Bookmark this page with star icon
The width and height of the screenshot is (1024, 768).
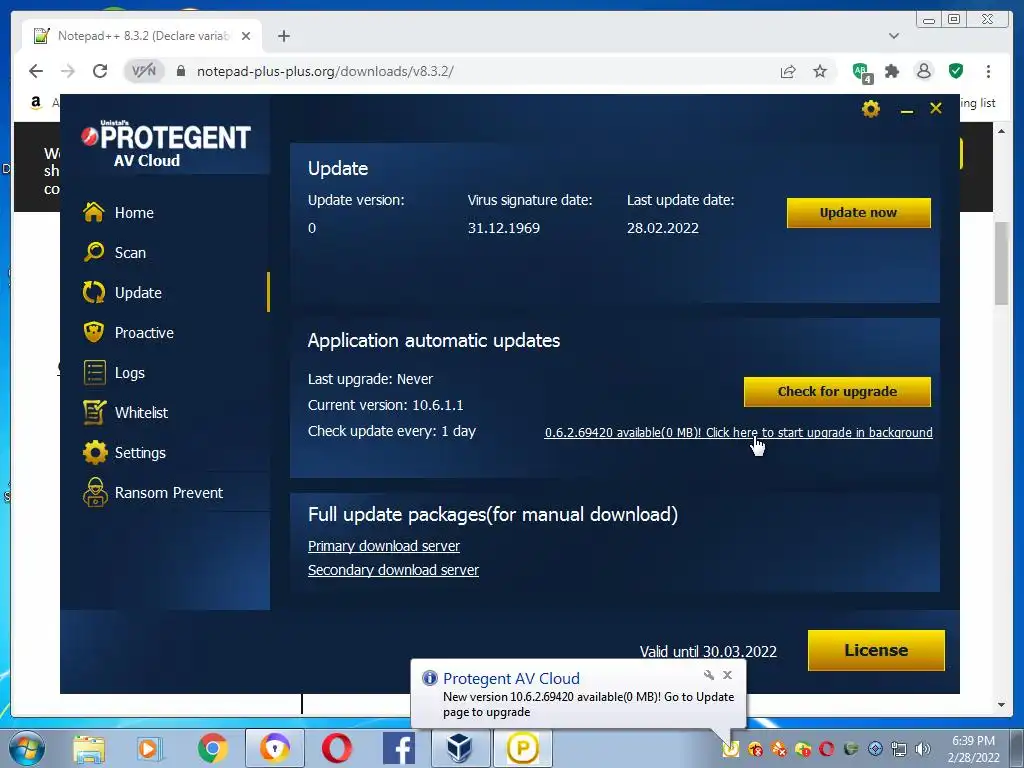click(820, 71)
